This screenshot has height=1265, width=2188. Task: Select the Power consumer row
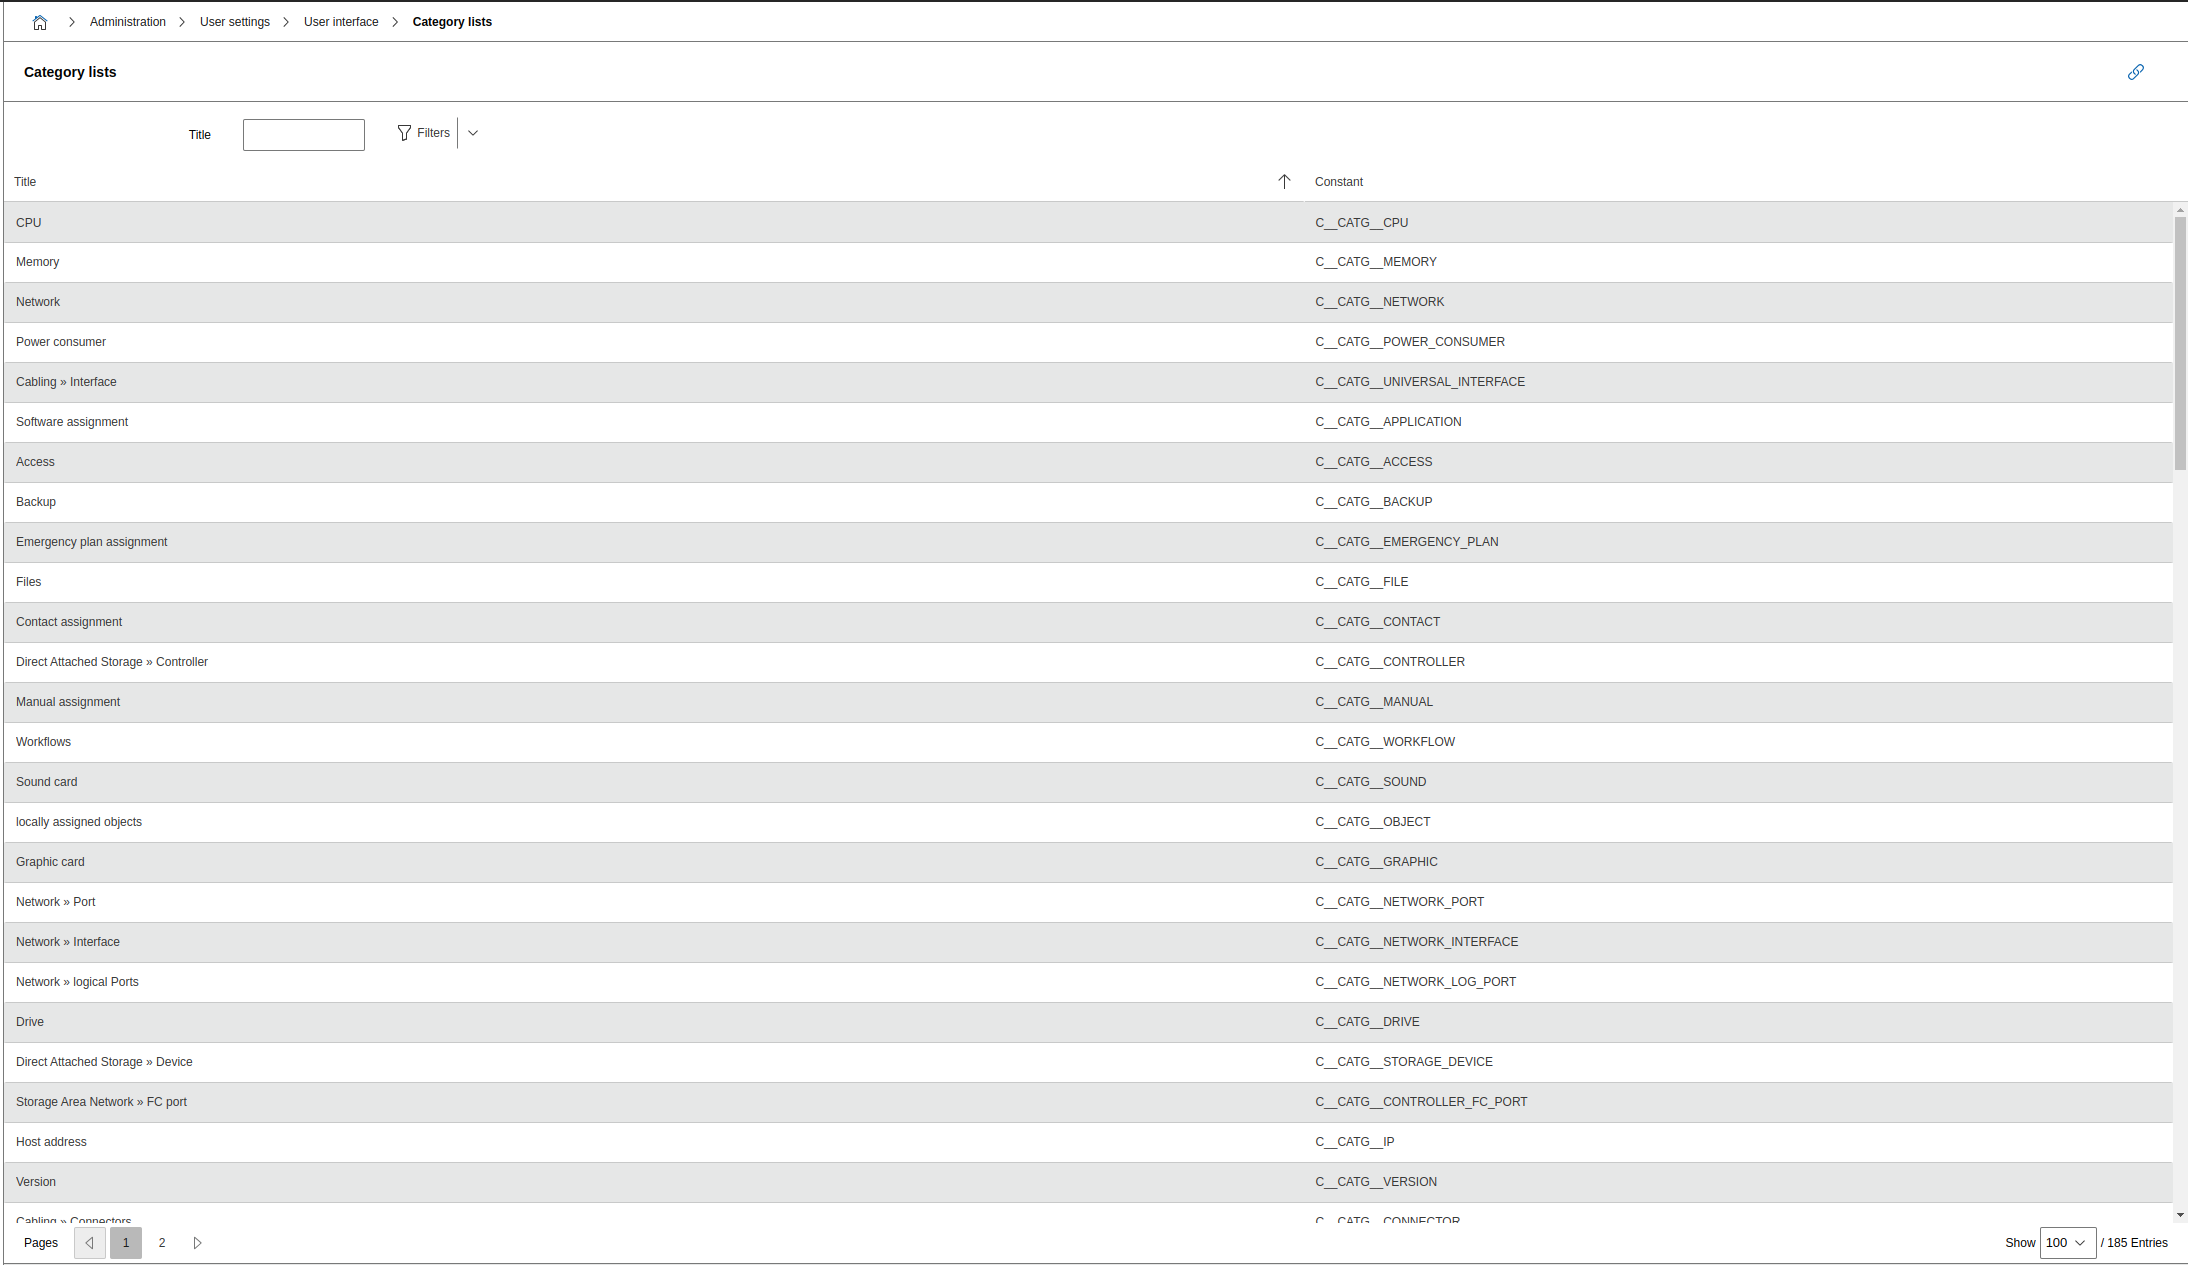click(1088, 342)
